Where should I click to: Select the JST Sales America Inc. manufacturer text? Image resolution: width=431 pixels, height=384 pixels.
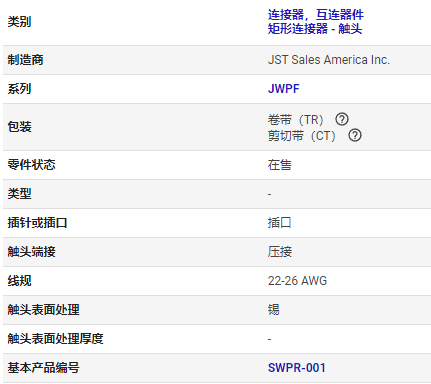coord(328,60)
